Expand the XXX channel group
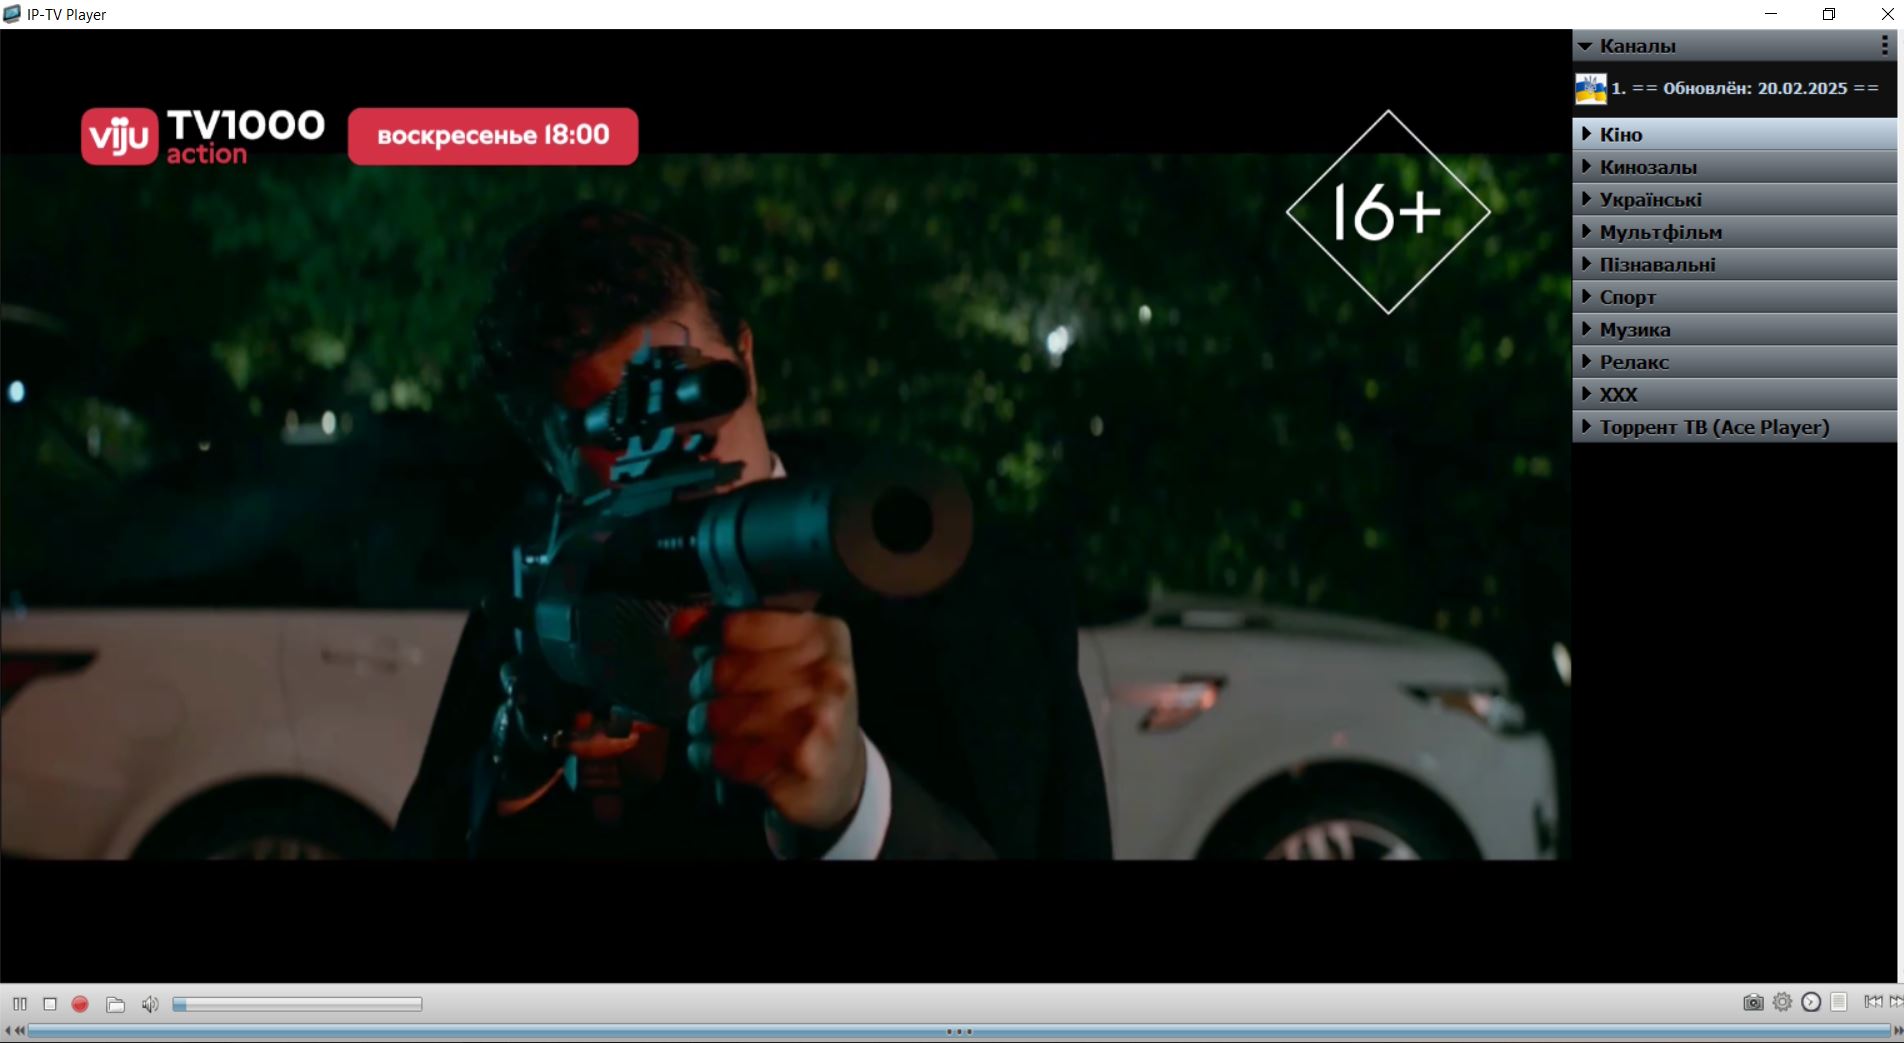Screen dimensions: 1904x1043 point(1735,394)
